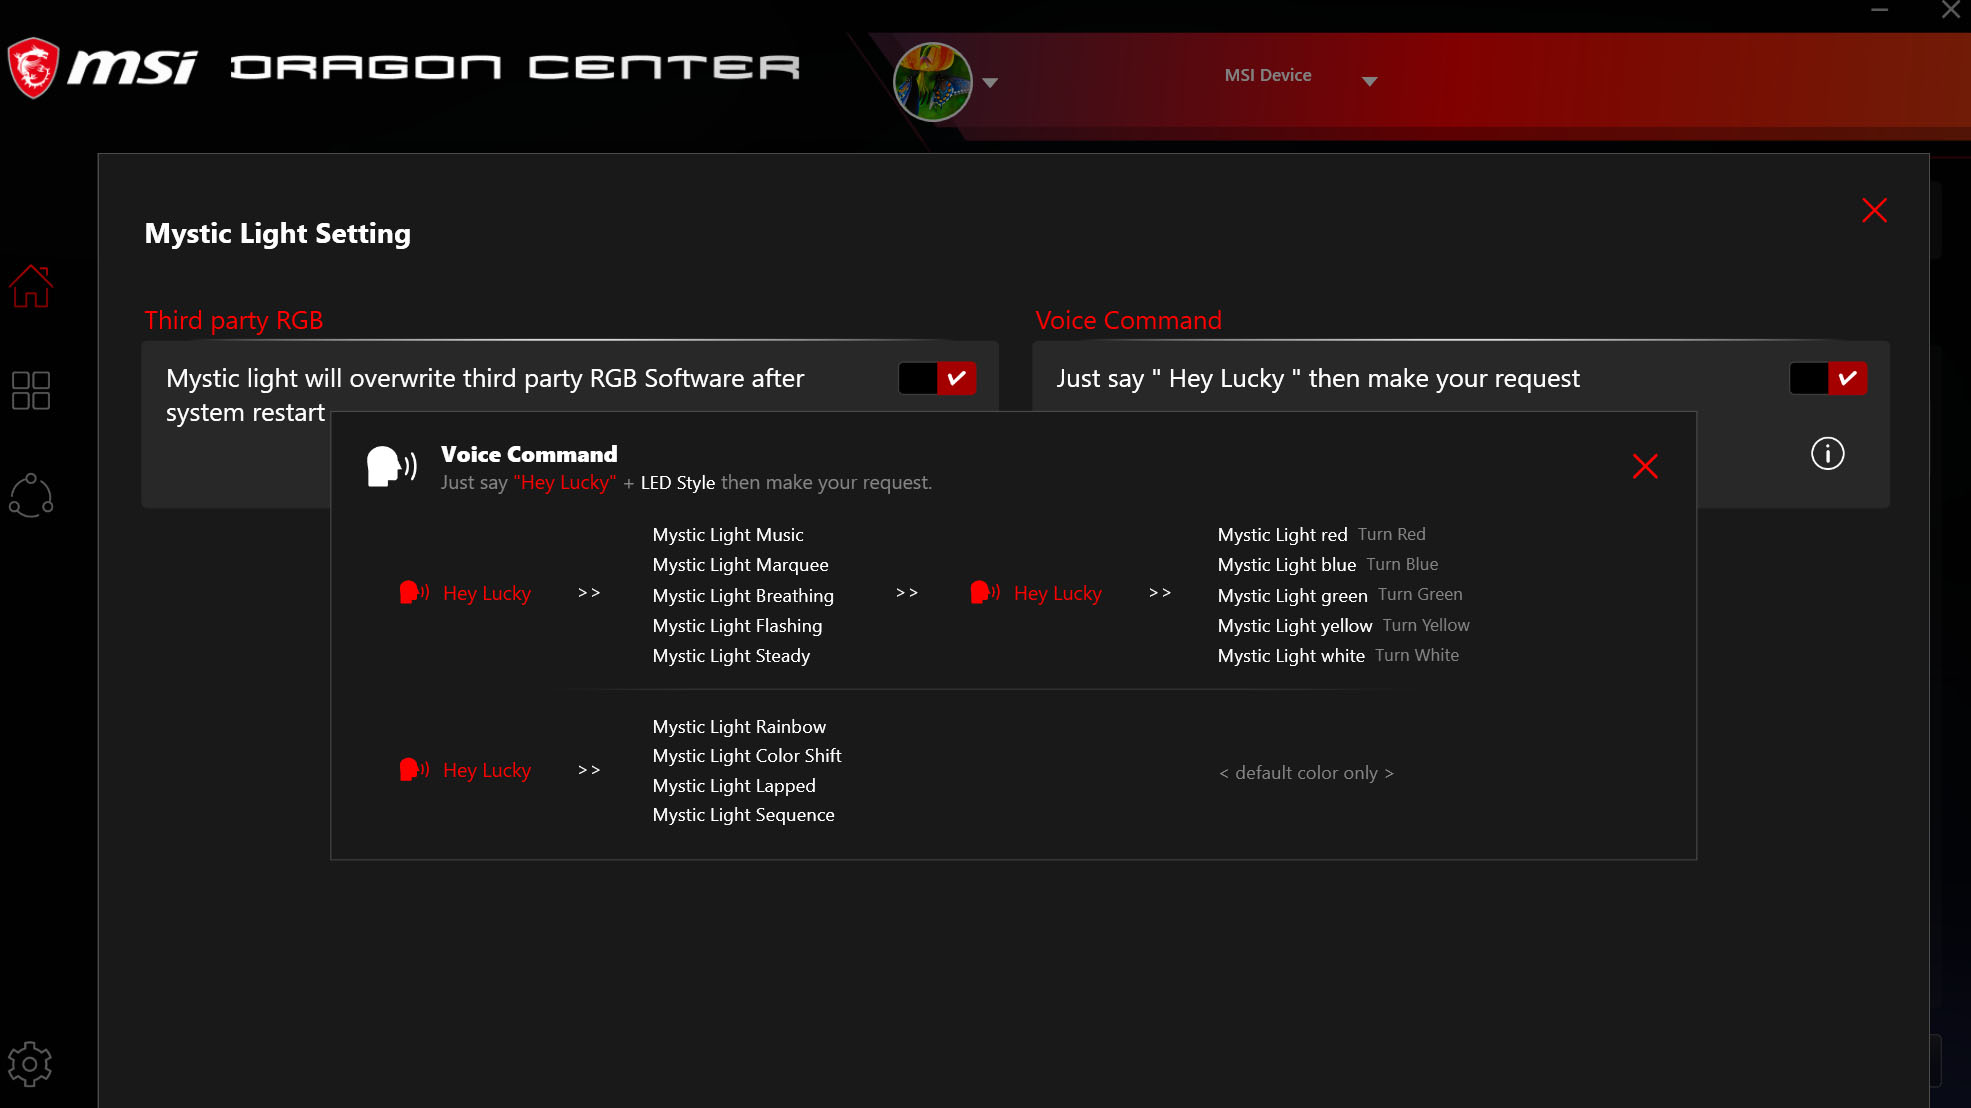Toggle the Third party RGB overwrite switch
This screenshot has height=1108, width=1971.
point(937,378)
